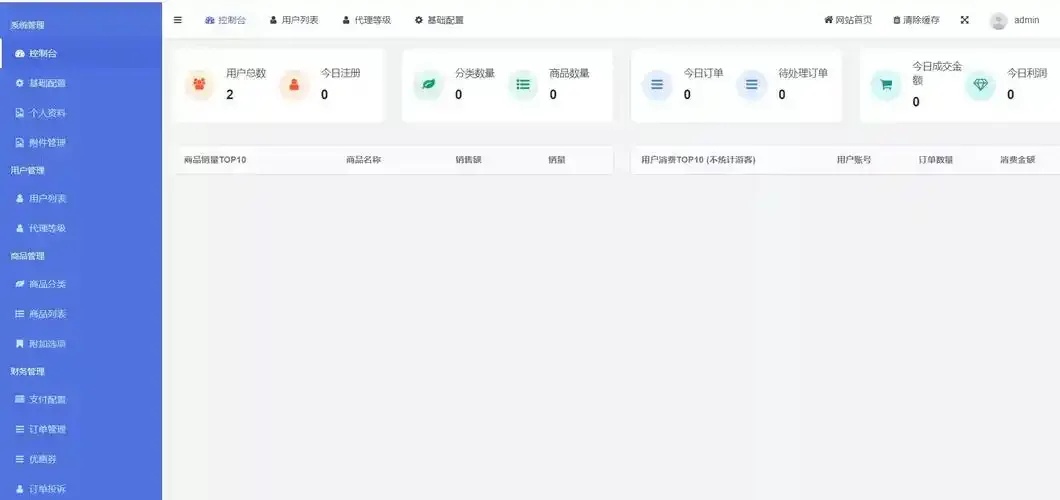Switch to the 代理等级 top tab
This screenshot has width=1060, height=500.
coord(366,20)
